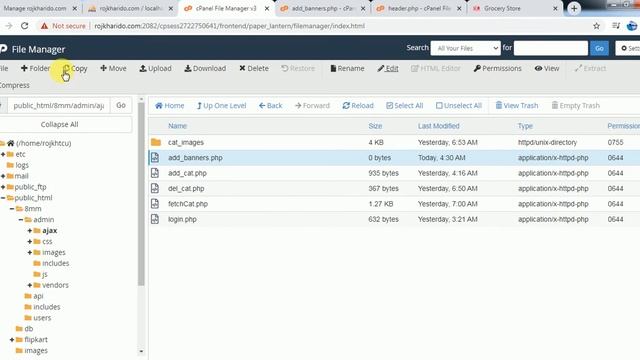The width and height of the screenshot is (640, 360).
Task: Switch to the Grocery Store browser tab
Action: click(x=515, y=8)
